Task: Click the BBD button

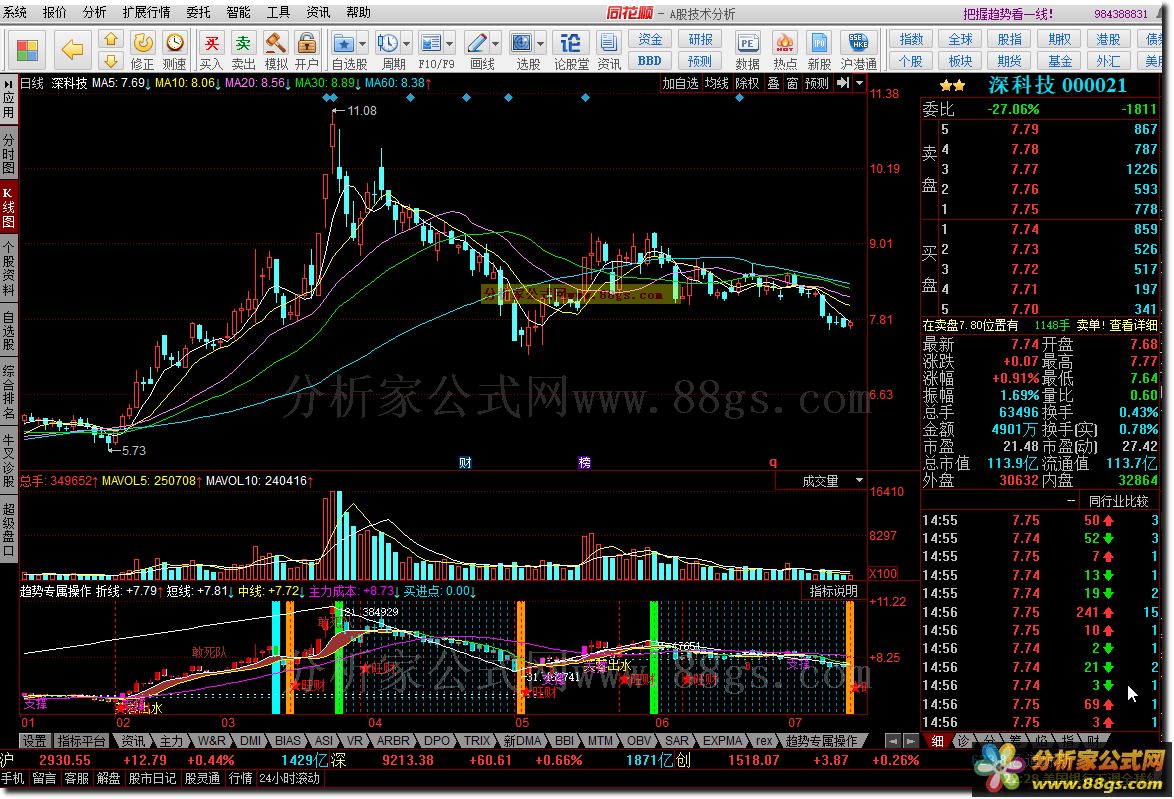Action: coord(649,61)
